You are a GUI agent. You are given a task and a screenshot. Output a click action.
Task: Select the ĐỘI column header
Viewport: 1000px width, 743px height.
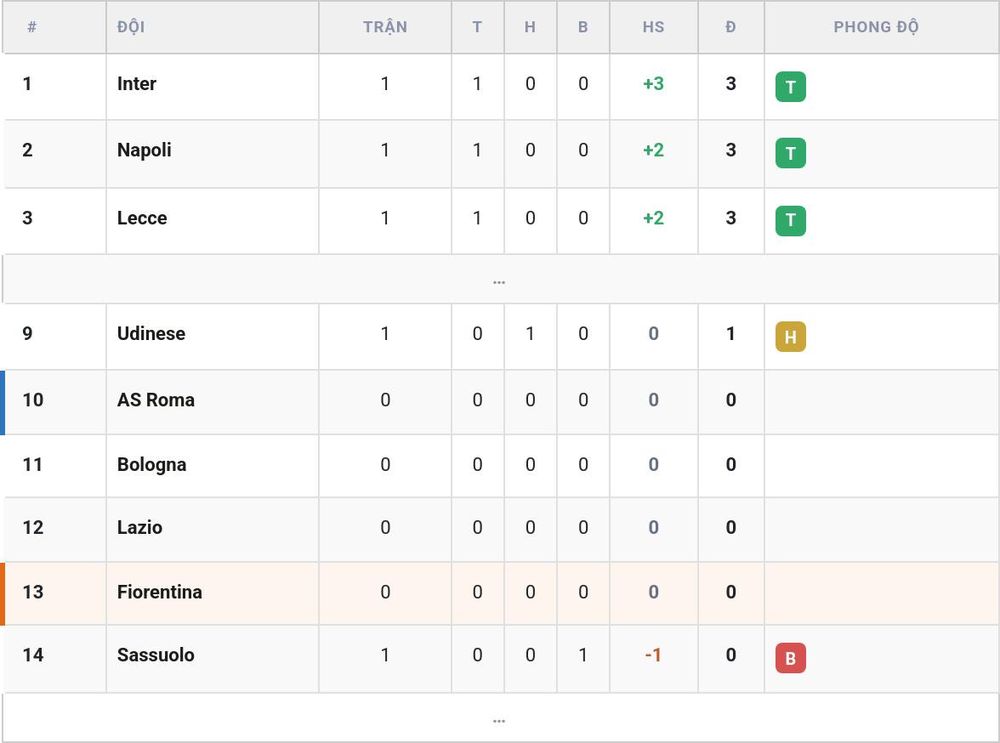pos(131,27)
